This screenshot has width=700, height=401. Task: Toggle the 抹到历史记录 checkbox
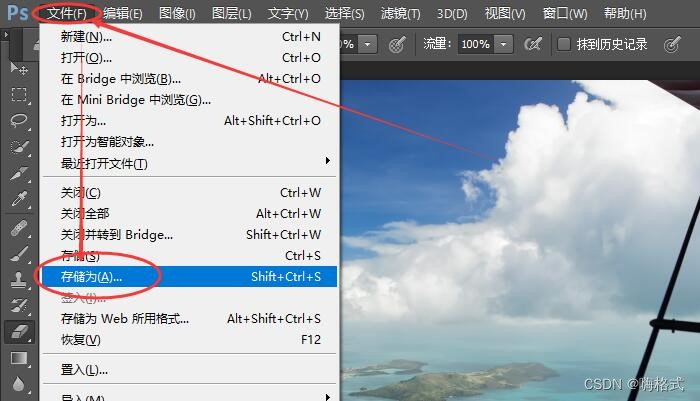tap(564, 44)
